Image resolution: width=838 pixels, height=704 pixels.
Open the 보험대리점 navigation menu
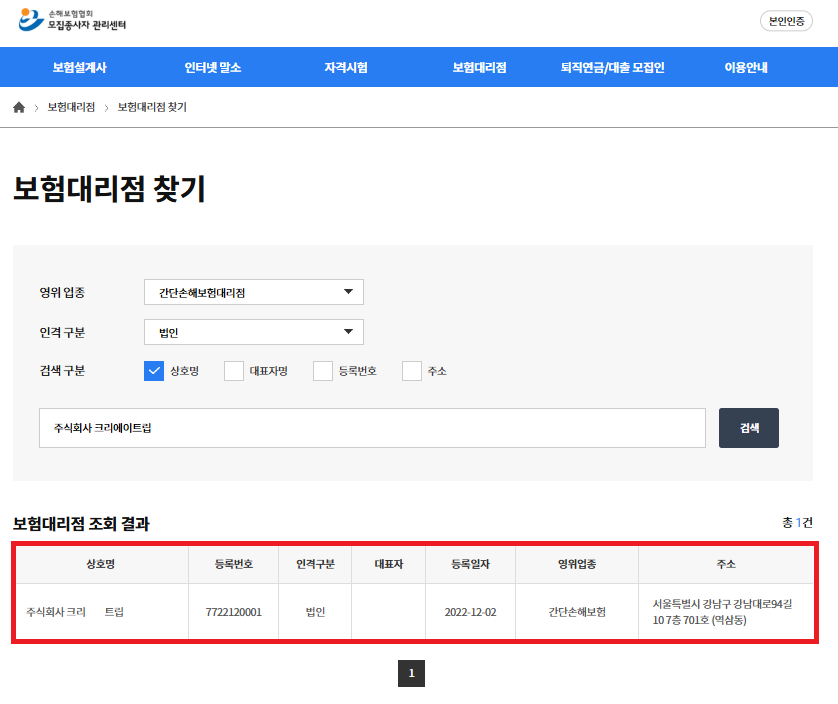pyautogui.click(x=479, y=68)
